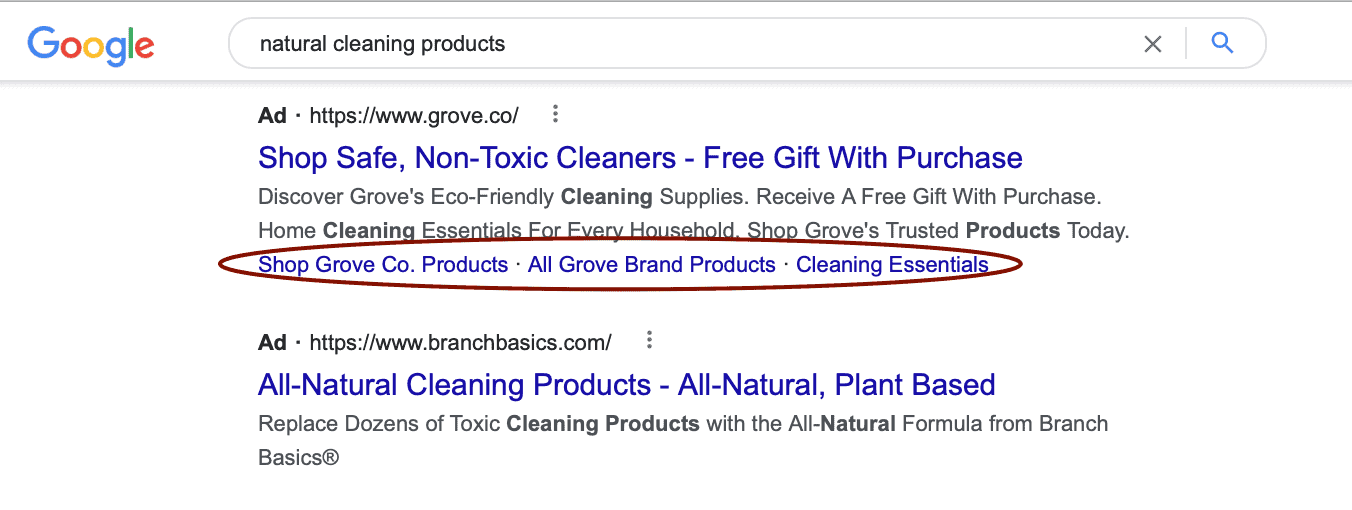Screen dimensions: 1352x510
Task: Click the red oval annotation around the sitelinks
Action: pyautogui.click(x=620, y=265)
